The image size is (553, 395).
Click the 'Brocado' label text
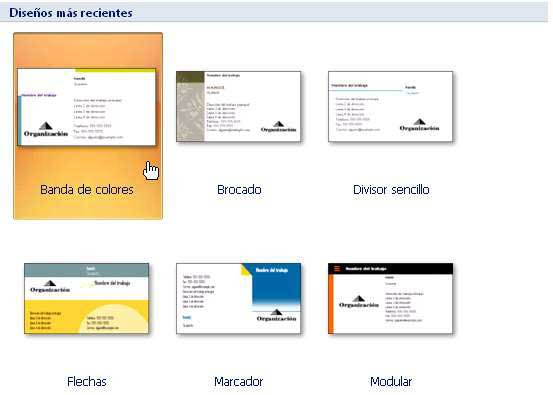click(x=239, y=190)
